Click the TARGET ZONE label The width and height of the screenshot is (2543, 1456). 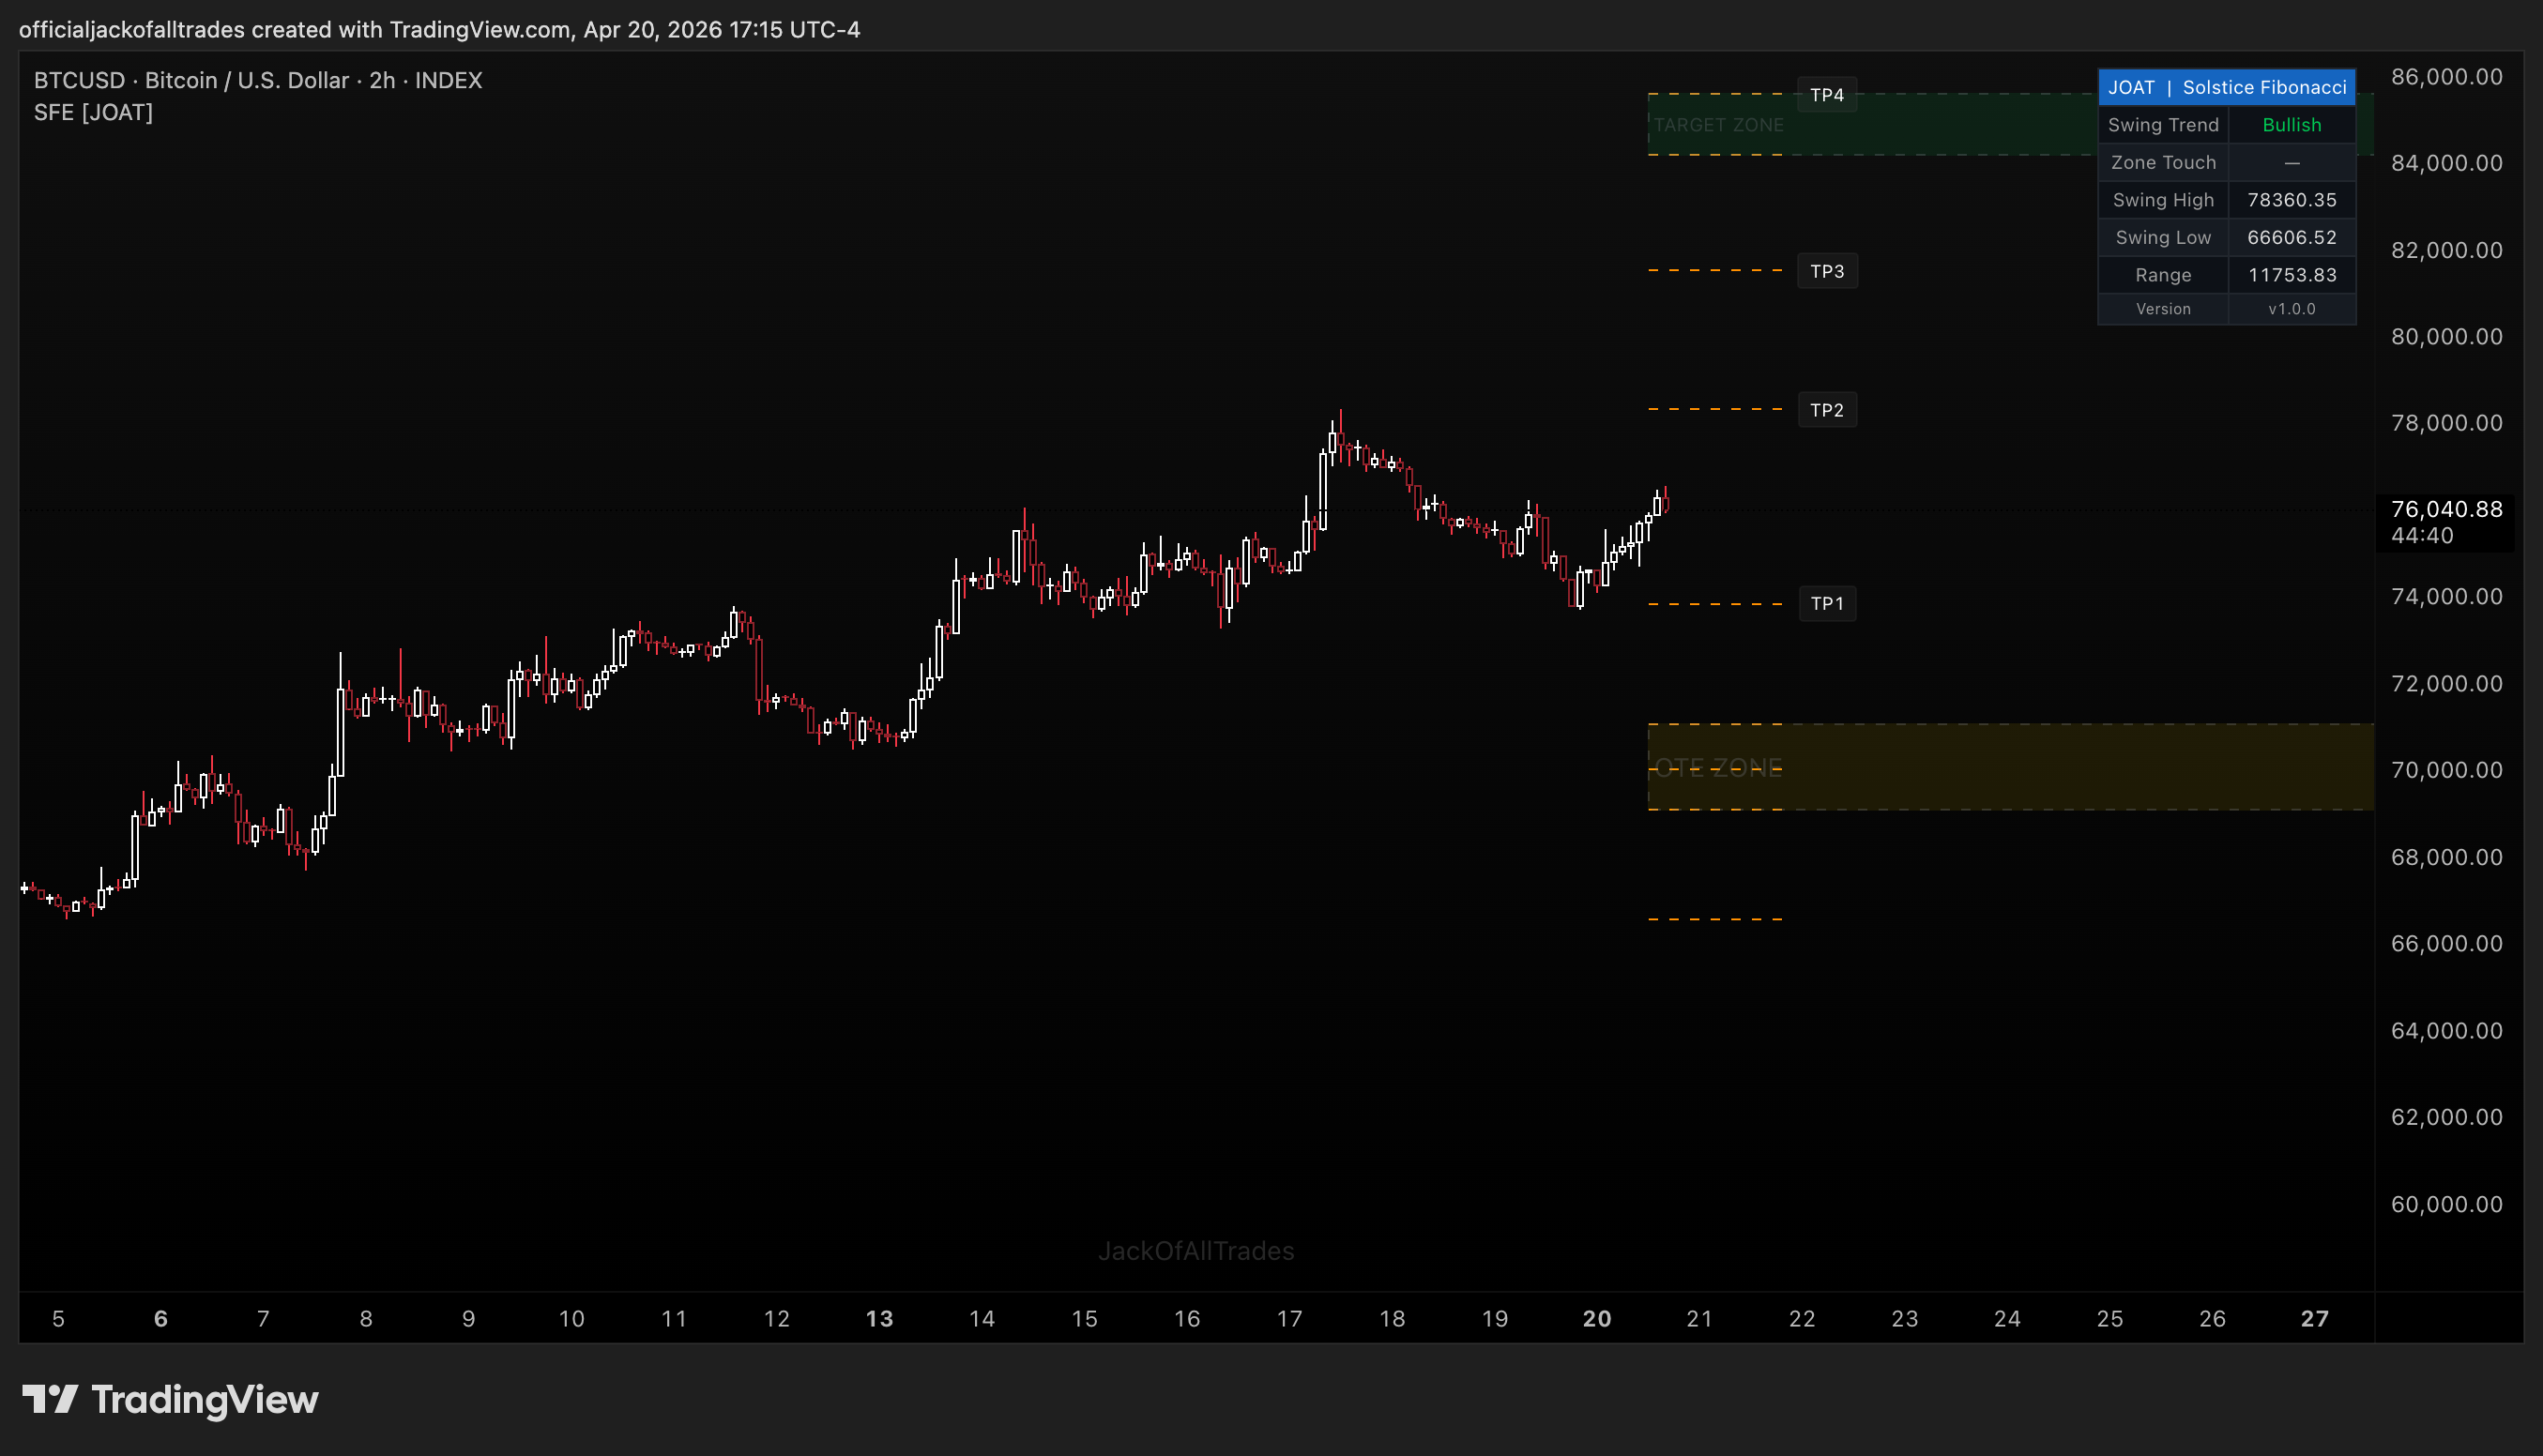1718,125
